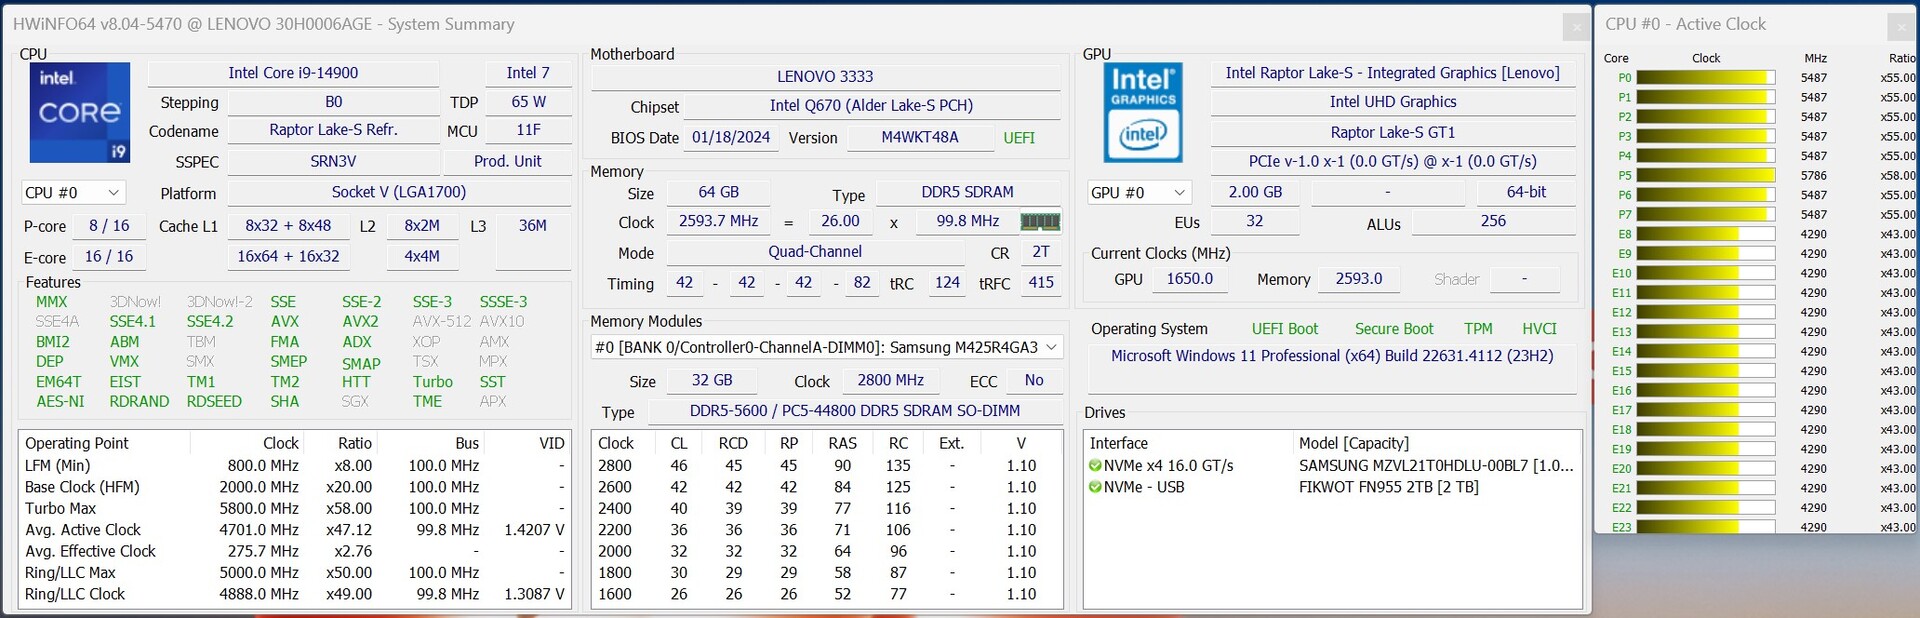The image size is (1920, 618).
Task: Click the AES-NI feature flag
Action: (x=60, y=401)
